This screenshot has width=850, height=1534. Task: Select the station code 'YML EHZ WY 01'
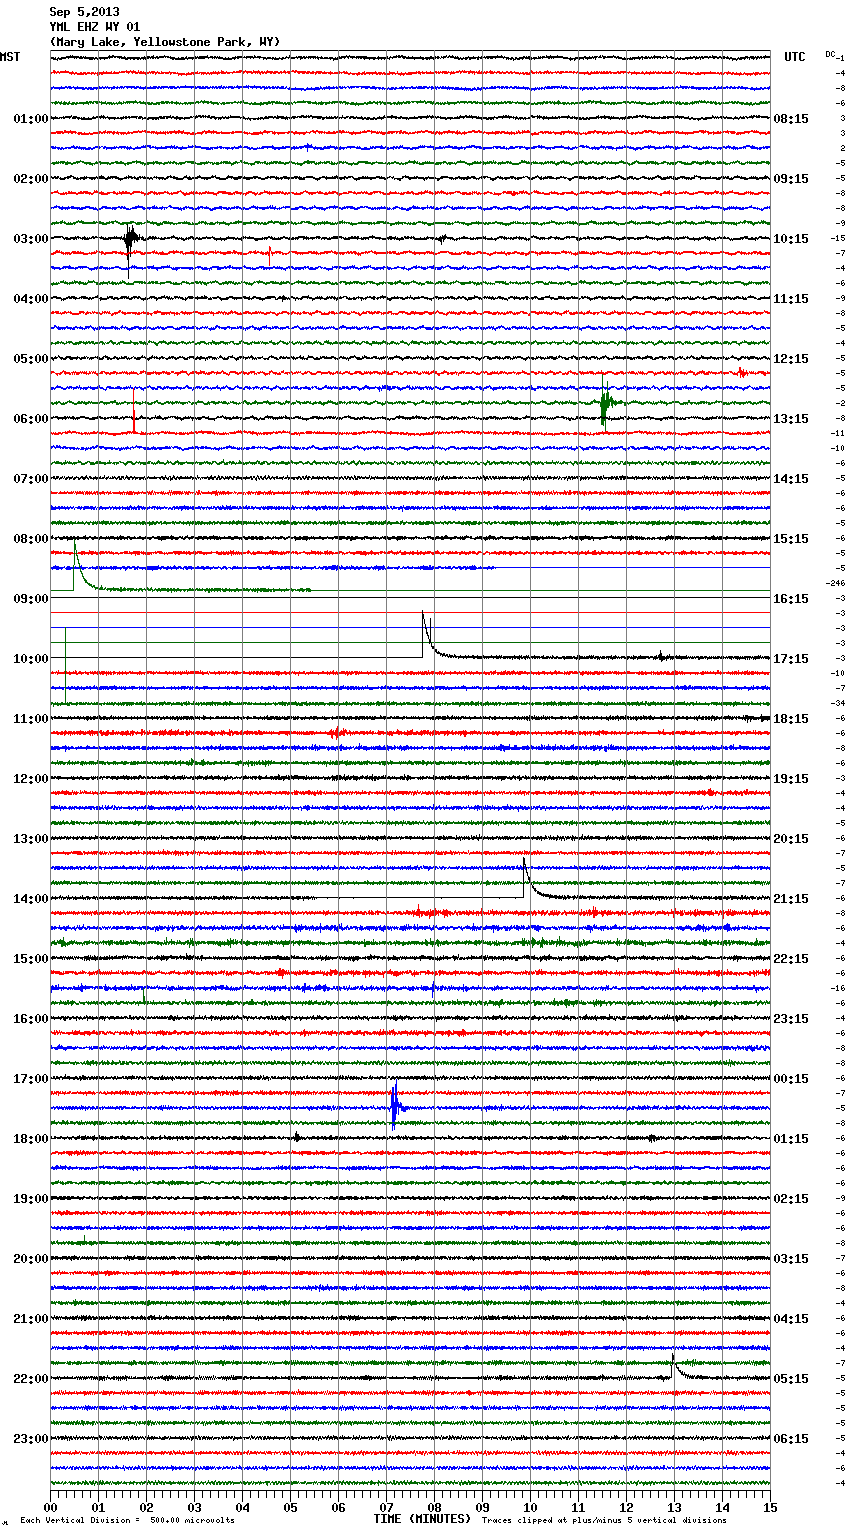pos(95,27)
